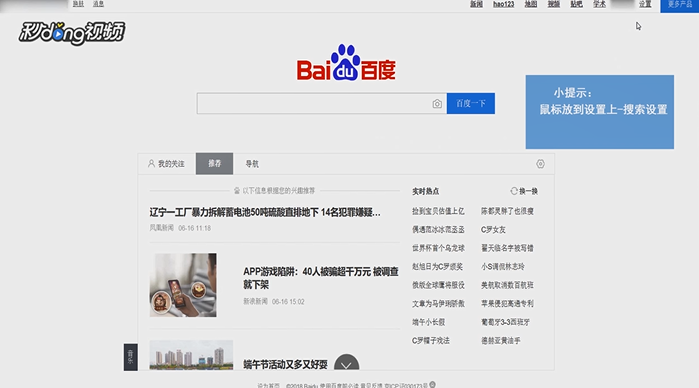Open 地图 in the top navigation
The width and height of the screenshot is (699, 388).
tap(530, 4)
